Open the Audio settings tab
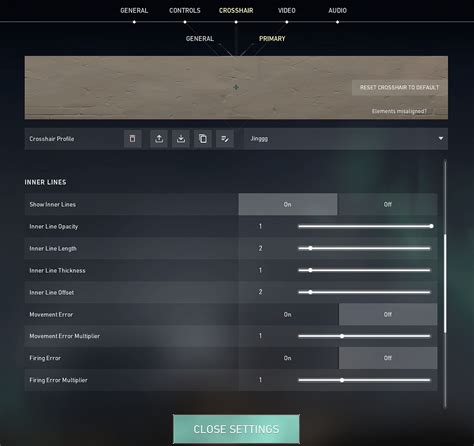Image resolution: width=474 pixels, height=446 pixels. point(337,11)
